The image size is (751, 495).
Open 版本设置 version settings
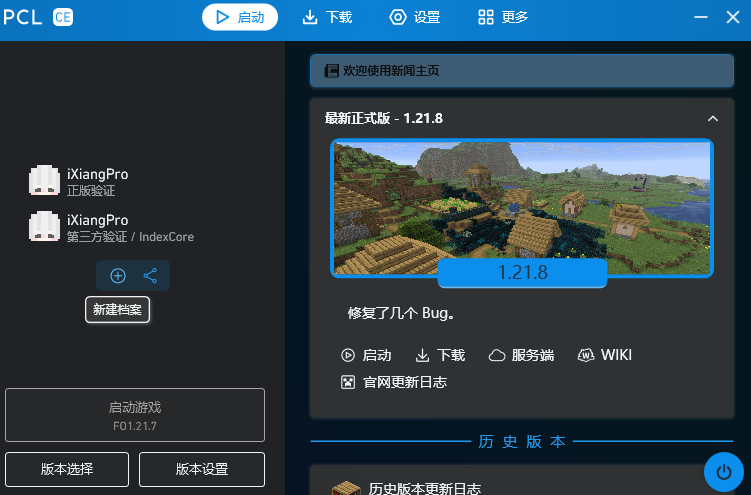coord(202,469)
